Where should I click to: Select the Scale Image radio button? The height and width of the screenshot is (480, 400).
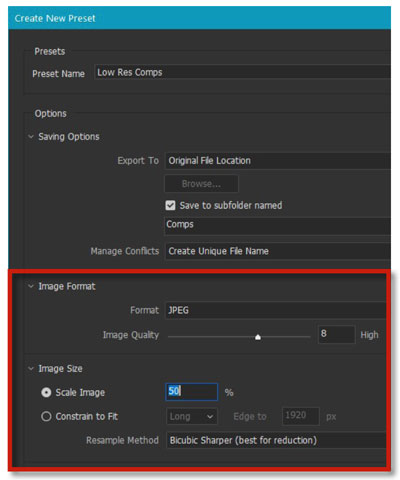pyautogui.click(x=46, y=393)
